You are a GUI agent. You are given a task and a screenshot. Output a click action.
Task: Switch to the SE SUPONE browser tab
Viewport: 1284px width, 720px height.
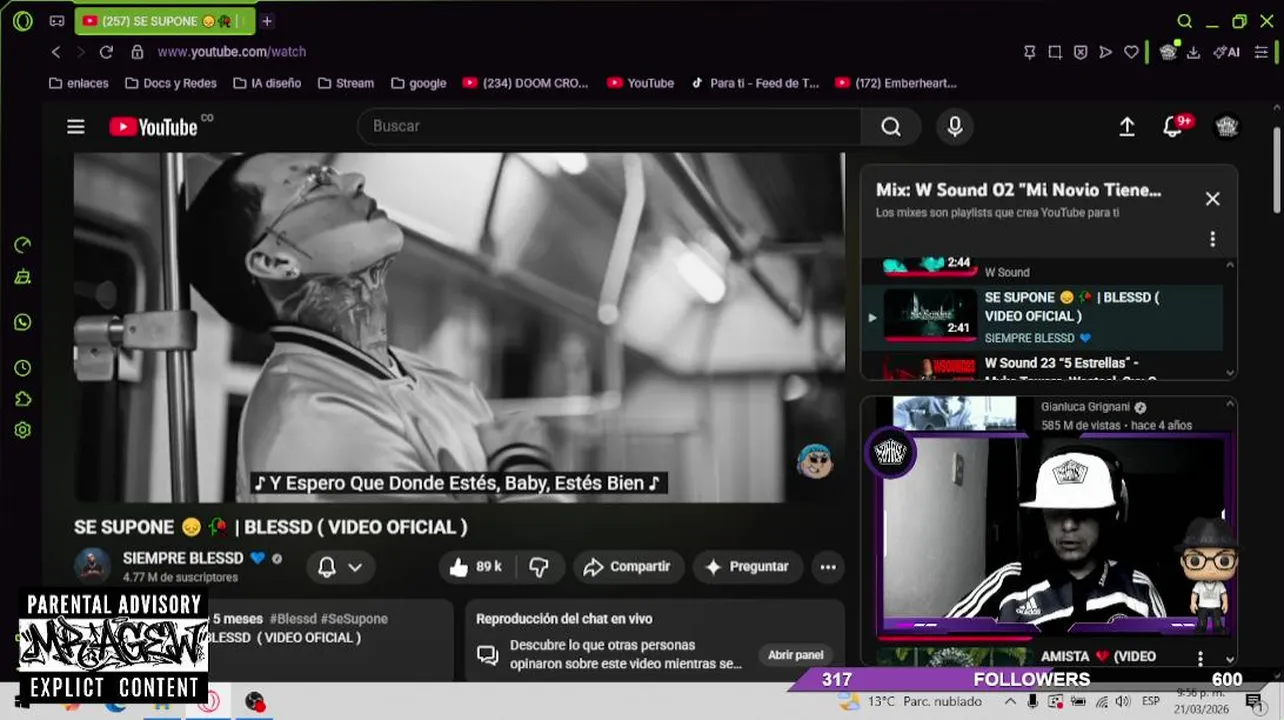pos(164,21)
